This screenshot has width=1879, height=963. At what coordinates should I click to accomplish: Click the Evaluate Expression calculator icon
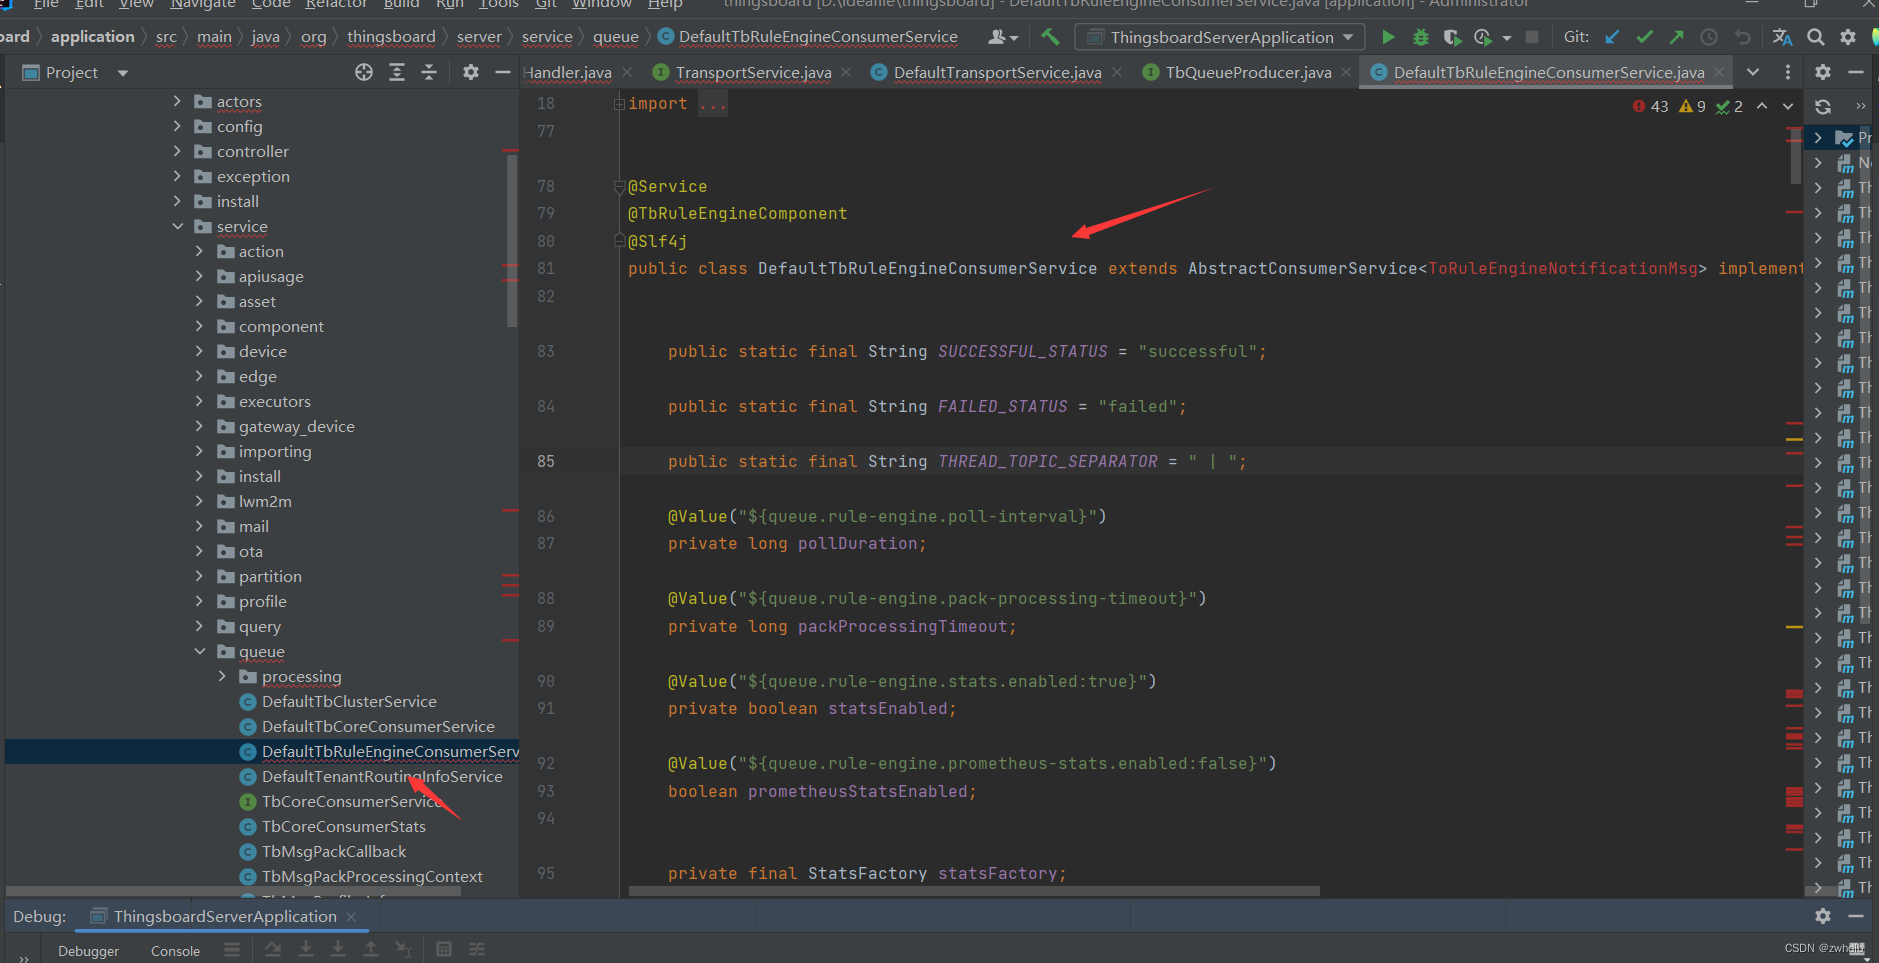(444, 950)
